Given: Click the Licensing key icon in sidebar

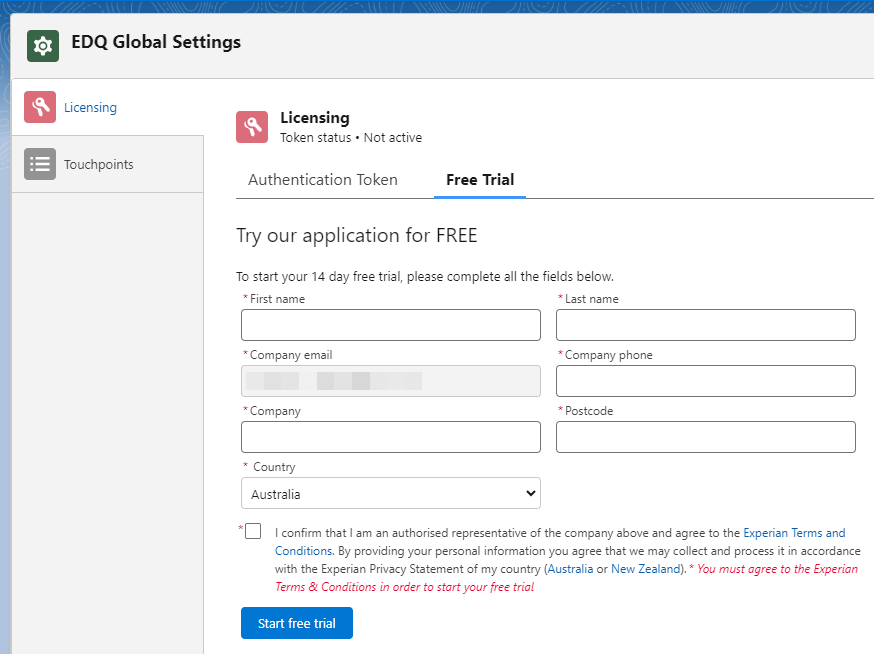Looking at the screenshot, I should coord(40,107).
